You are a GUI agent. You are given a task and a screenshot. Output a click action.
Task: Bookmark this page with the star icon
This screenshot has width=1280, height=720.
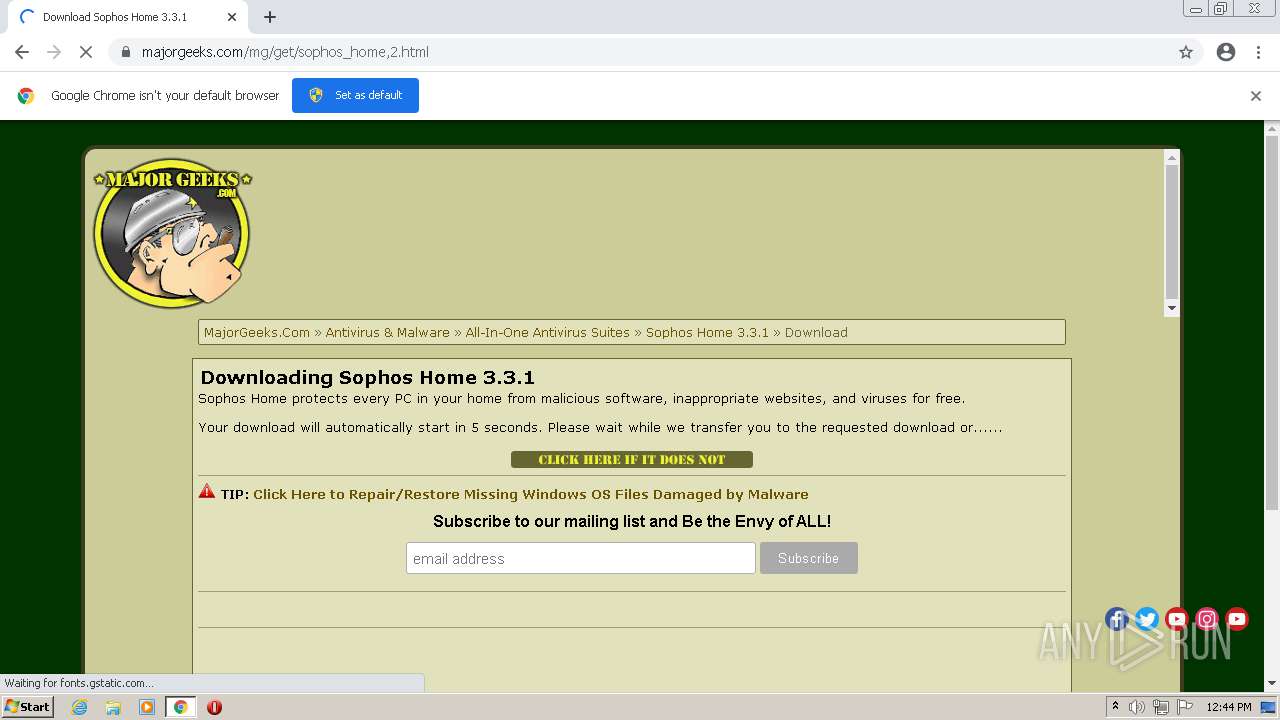1186,52
